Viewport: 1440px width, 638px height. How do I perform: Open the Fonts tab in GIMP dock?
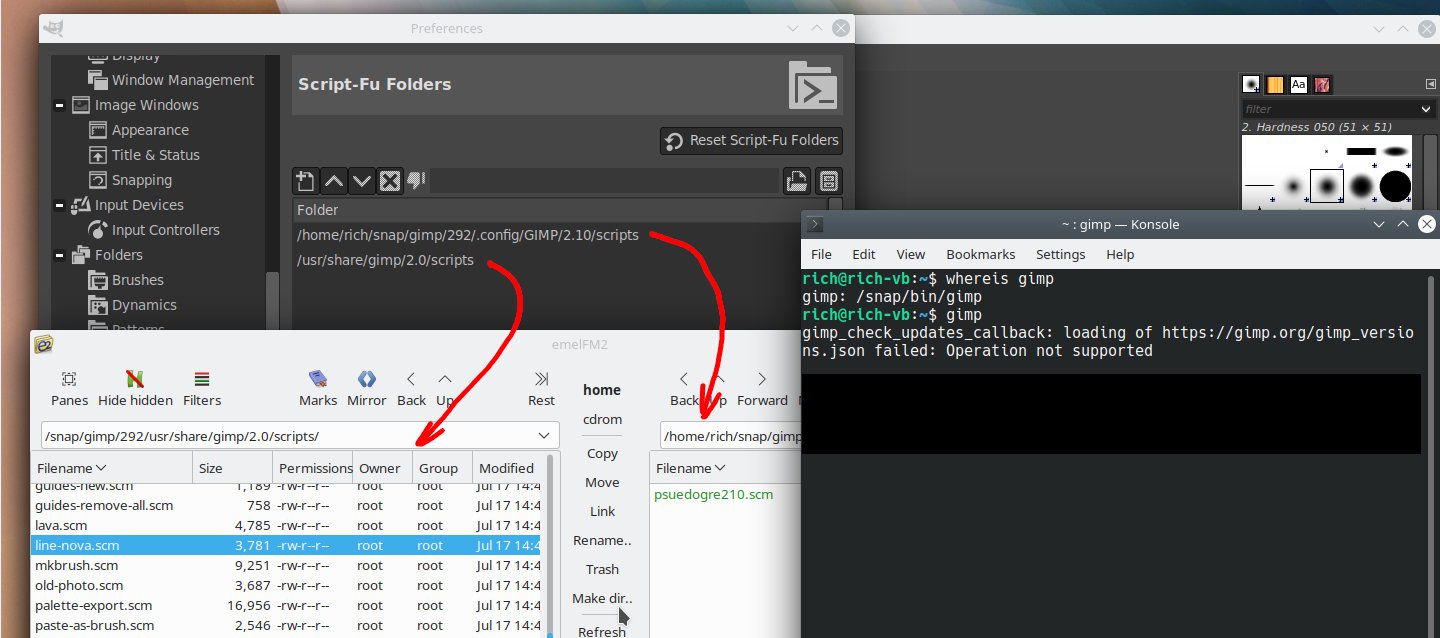1299,85
